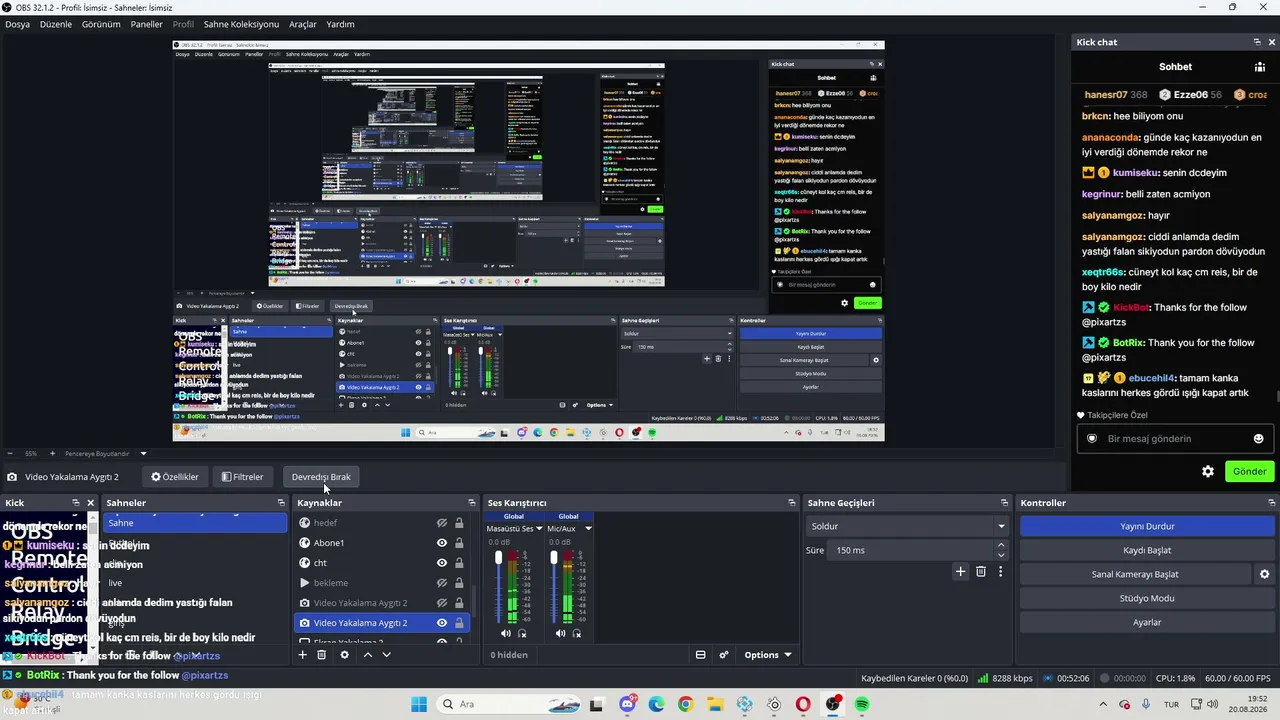The height and width of the screenshot is (720, 1280).
Task: Mute the Mic/Aux audio track
Action: [560, 633]
